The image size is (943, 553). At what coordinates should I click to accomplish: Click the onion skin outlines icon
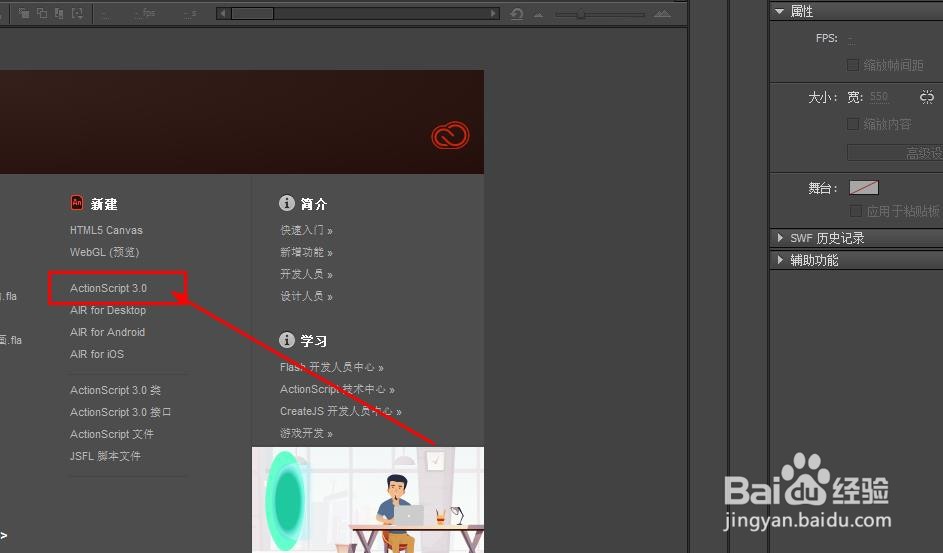click(x=42, y=13)
